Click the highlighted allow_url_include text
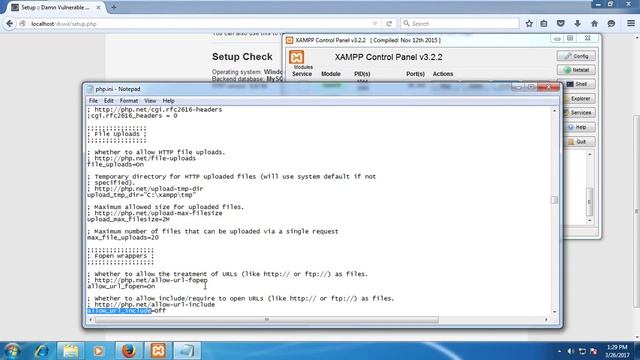640x360 pixels. pos(119,311)
